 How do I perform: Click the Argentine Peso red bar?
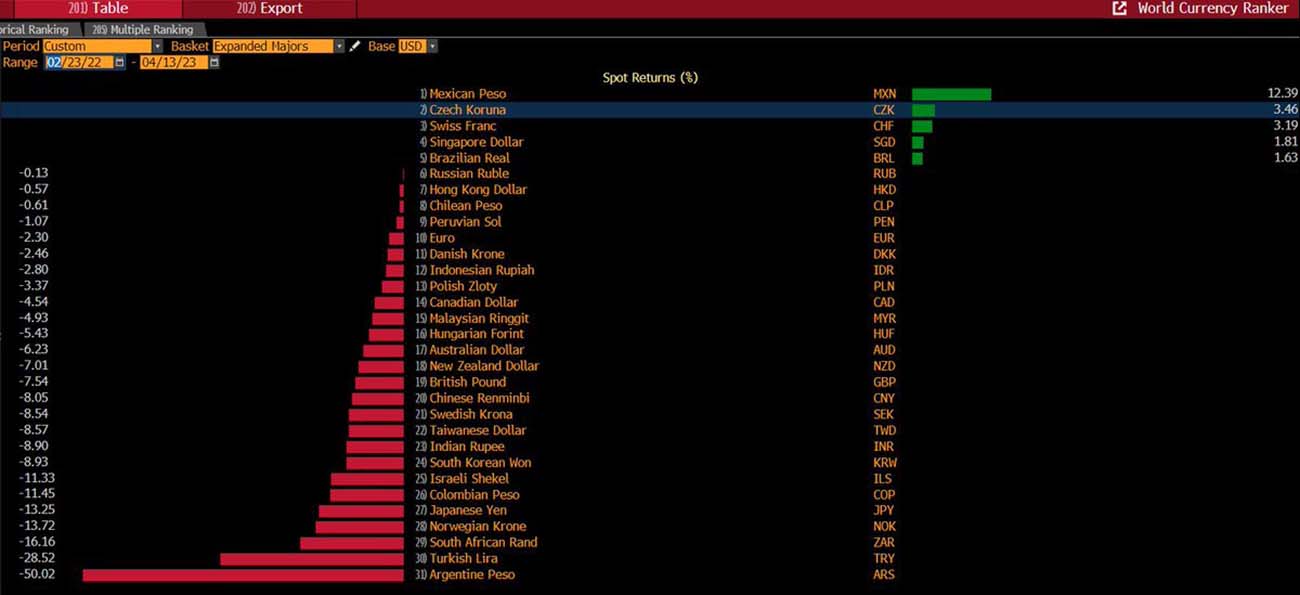click(243, 575)
